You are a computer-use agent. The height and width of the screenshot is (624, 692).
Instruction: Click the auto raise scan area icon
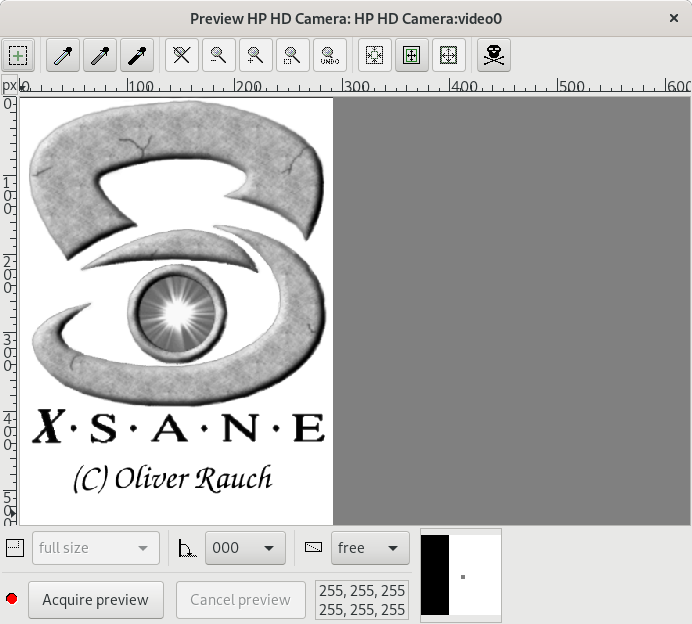pyautogui.click(x=412, y=56)
